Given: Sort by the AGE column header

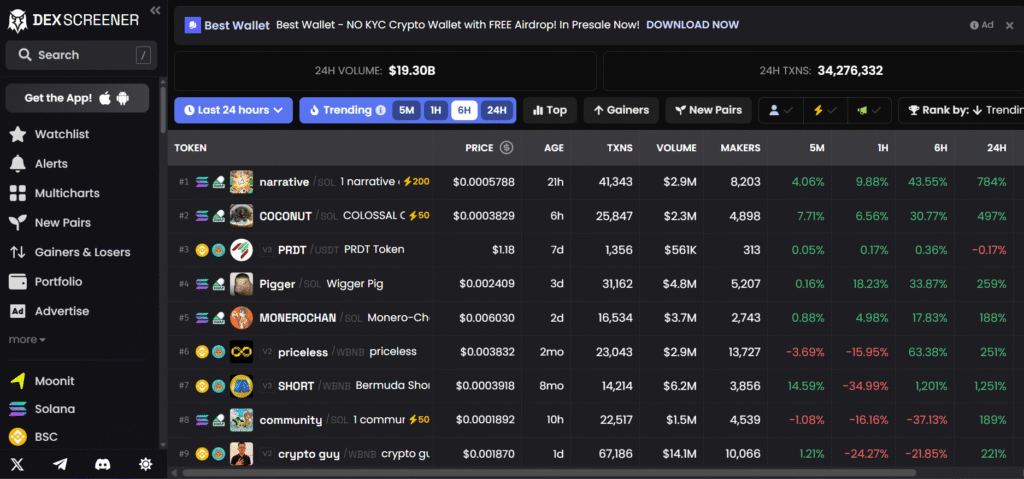Looking at the screenshot, I should point(554,148).
